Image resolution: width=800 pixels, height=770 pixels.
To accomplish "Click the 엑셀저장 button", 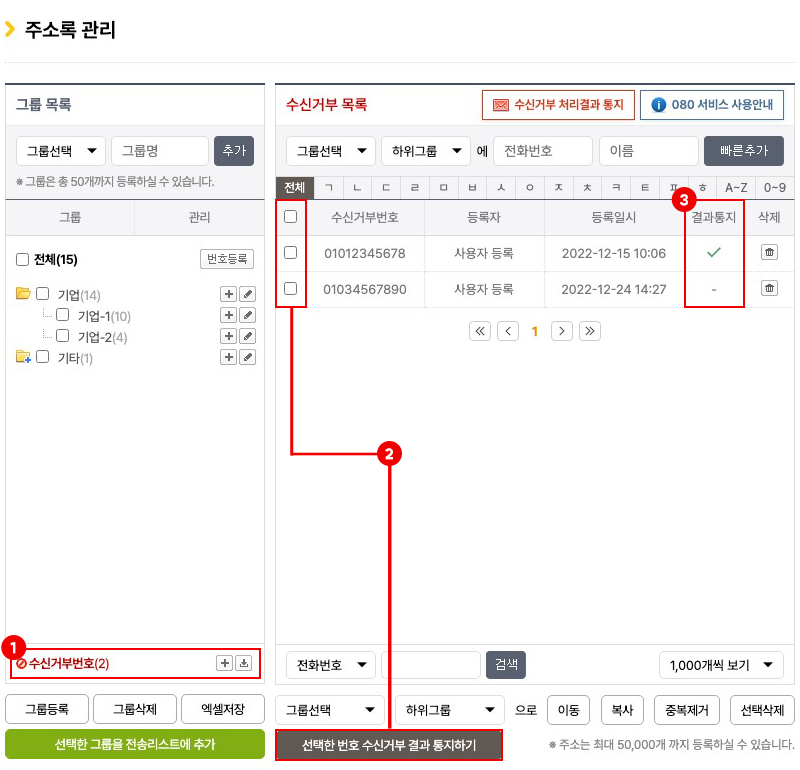I will 223,709.
